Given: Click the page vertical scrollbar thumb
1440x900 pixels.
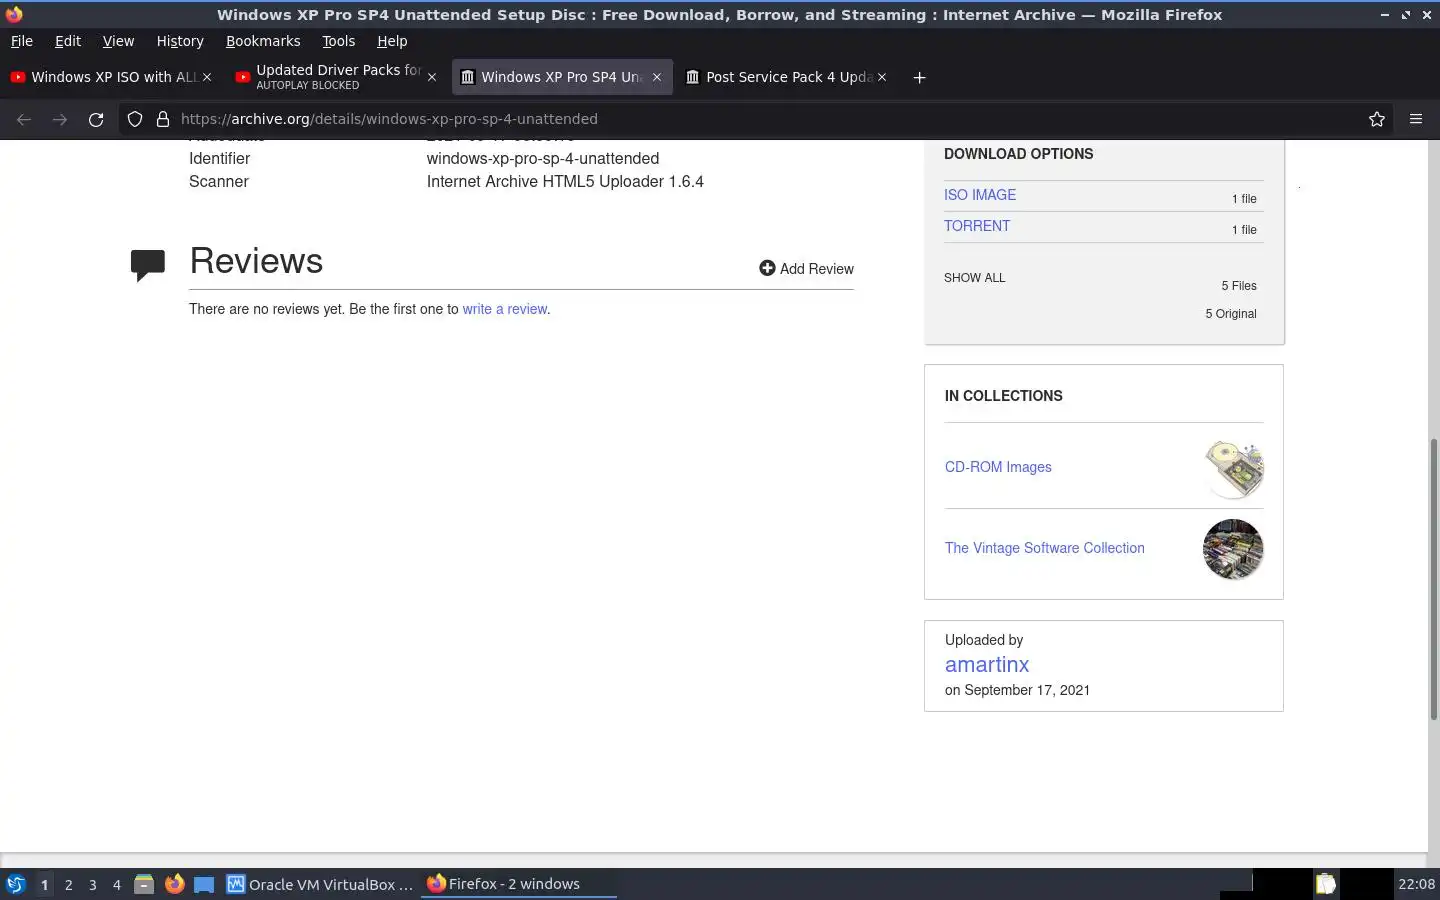Looking at the screenshot, I should [x=1433, y=578].
